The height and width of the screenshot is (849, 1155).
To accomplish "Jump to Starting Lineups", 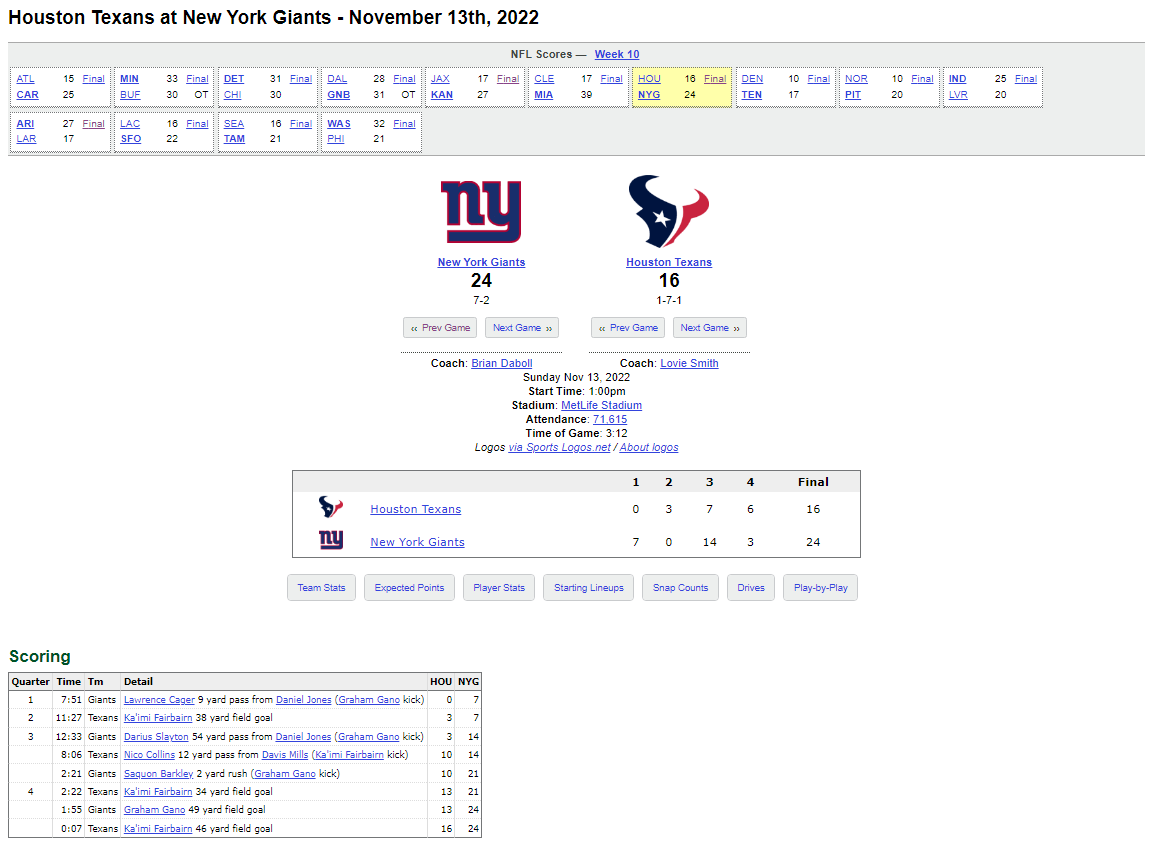I will [589, 588].
